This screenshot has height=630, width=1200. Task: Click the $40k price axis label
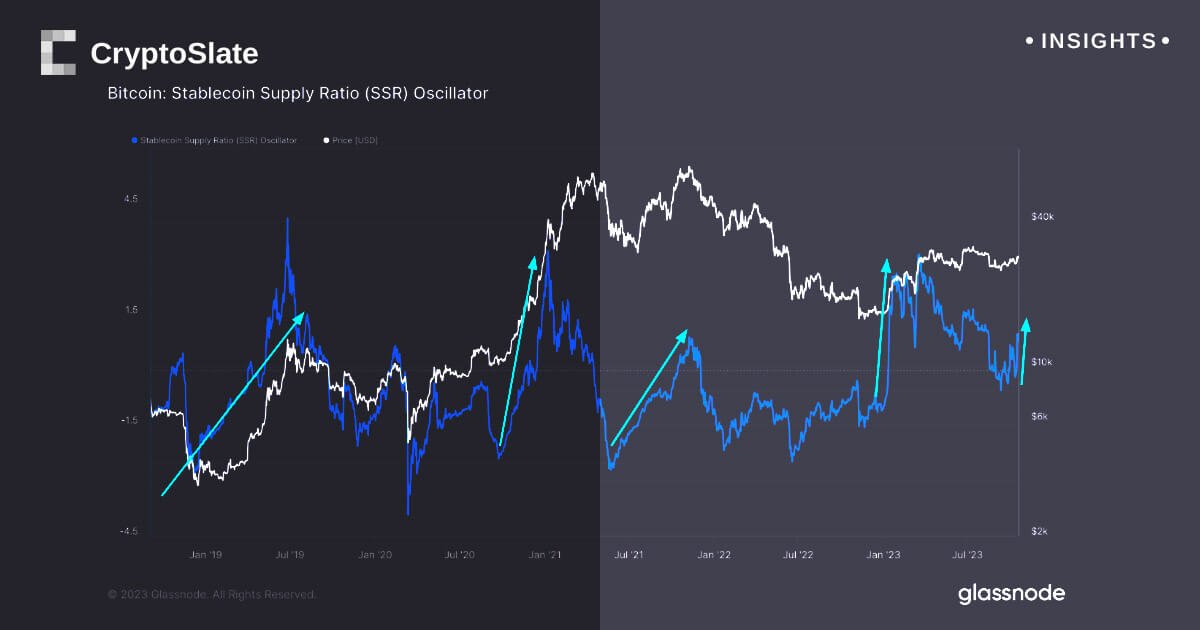click(1044, 216)
